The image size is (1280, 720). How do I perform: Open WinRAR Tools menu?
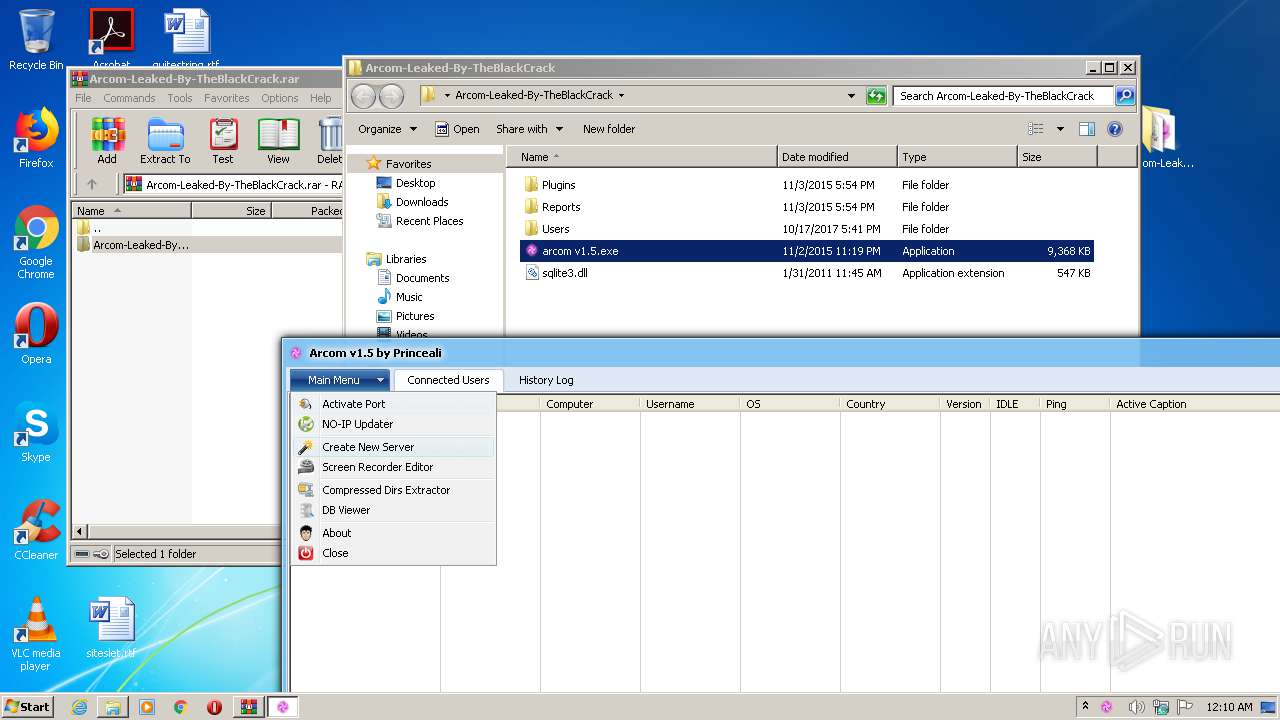tap(180, 98)
